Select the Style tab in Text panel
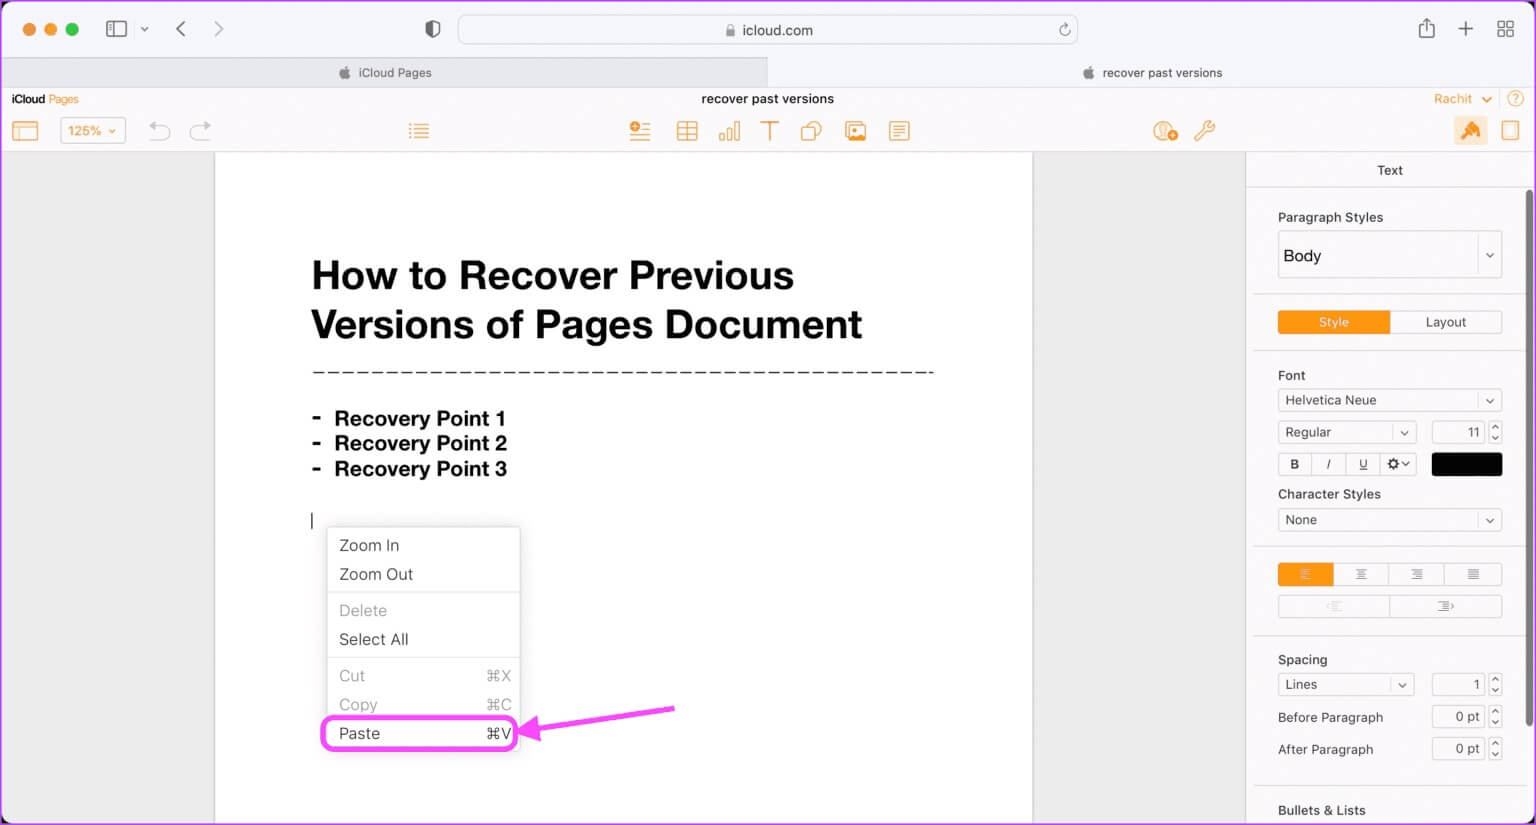1536x825 pixels. pyautogui.click(x=1334, y=322)
